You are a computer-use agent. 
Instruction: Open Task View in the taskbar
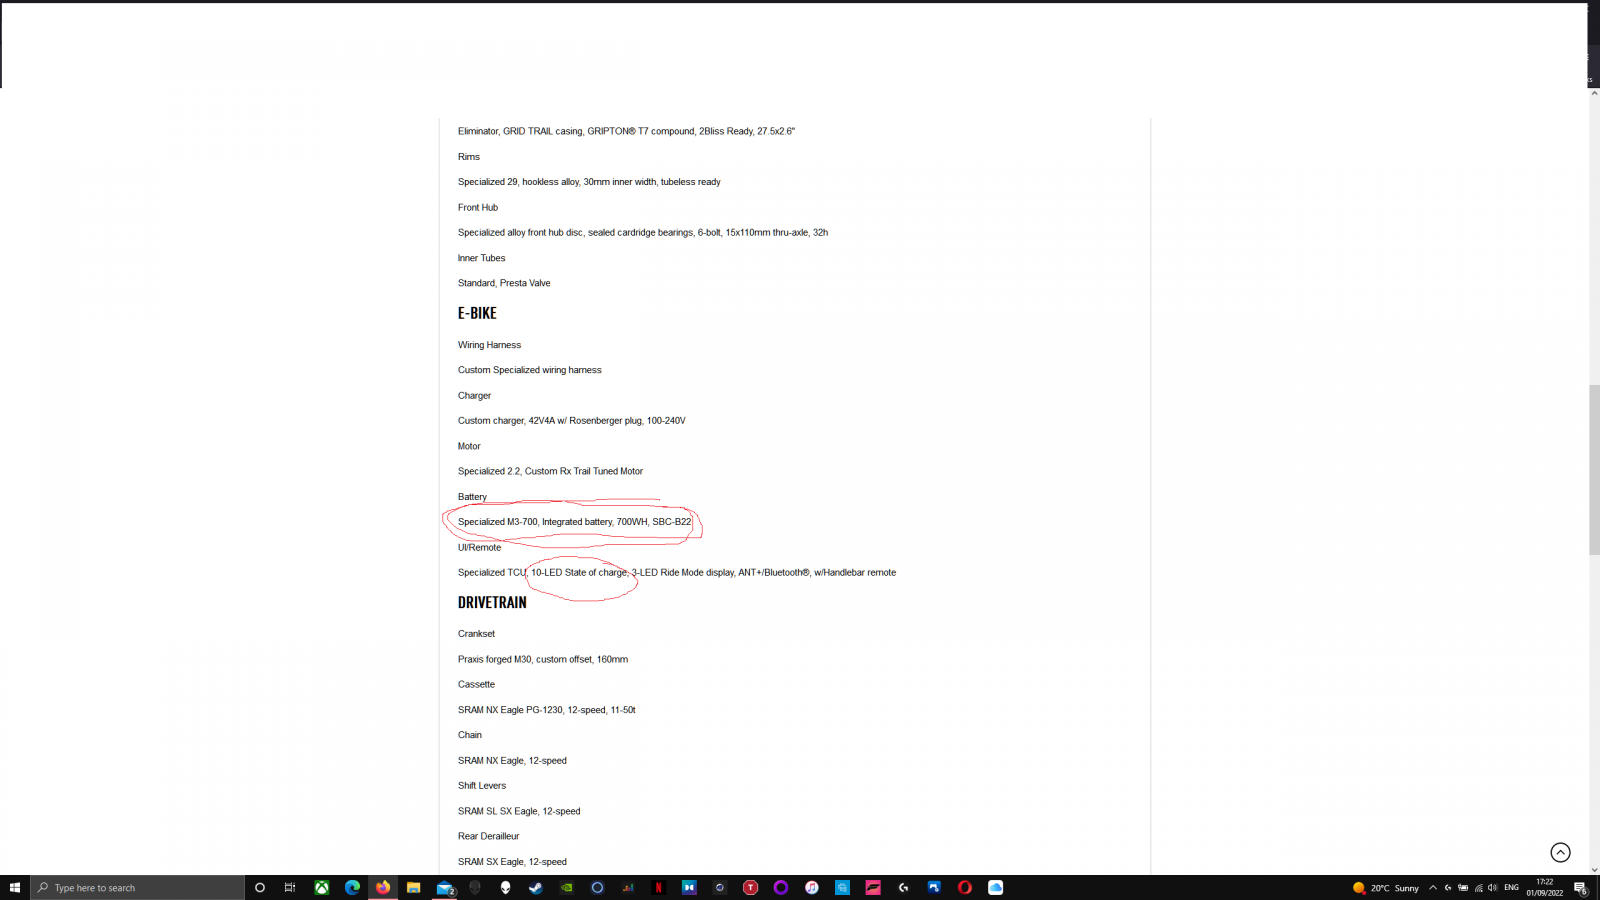290,887
